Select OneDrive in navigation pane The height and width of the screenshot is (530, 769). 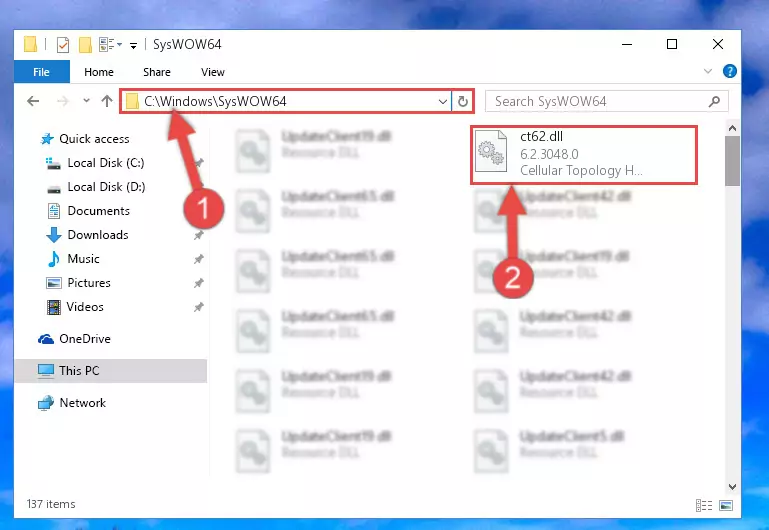74,339
